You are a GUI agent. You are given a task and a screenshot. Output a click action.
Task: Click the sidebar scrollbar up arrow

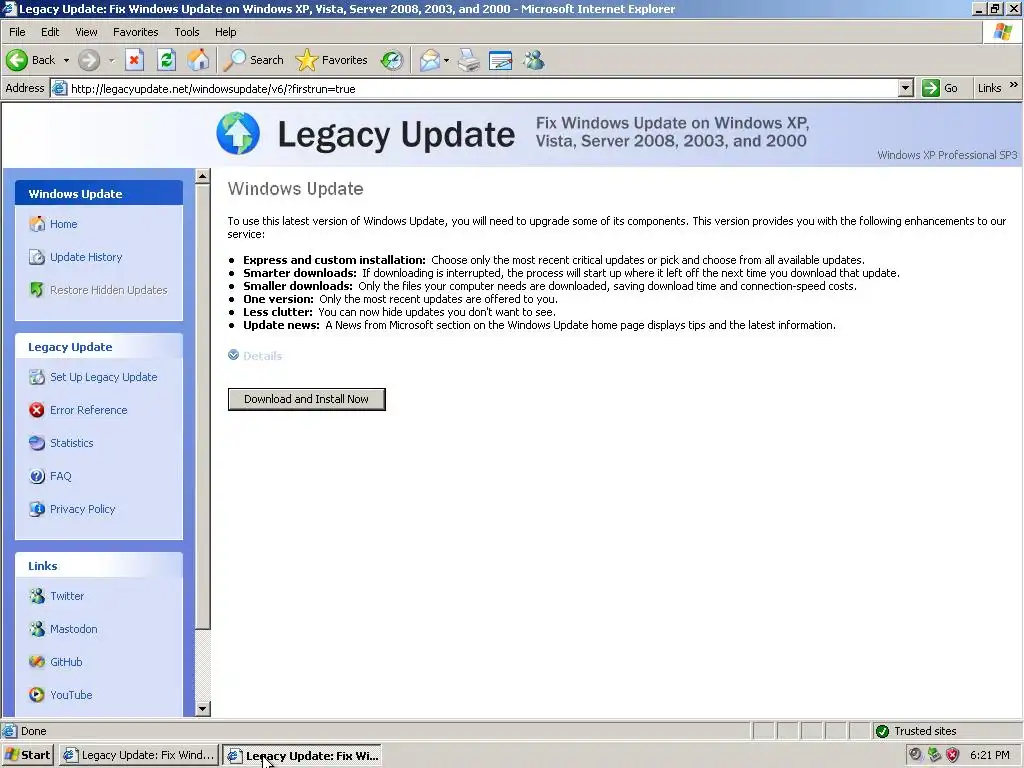(202, 176)
